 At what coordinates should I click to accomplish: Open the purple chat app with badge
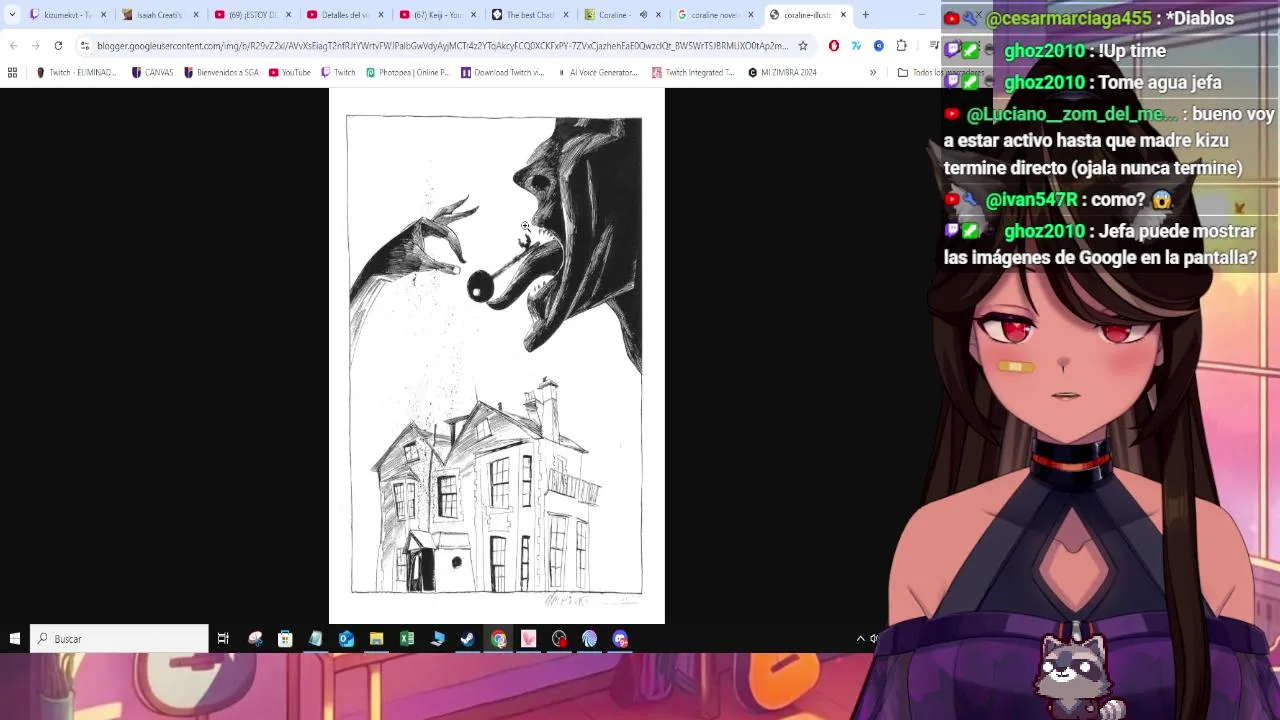[620, 639]
